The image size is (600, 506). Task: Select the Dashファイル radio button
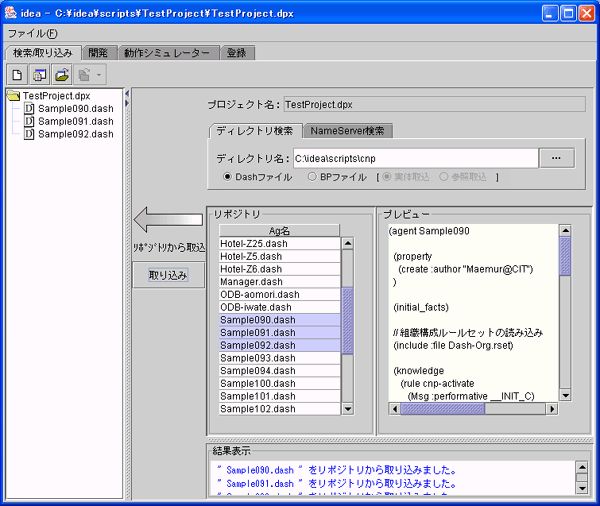227,177
